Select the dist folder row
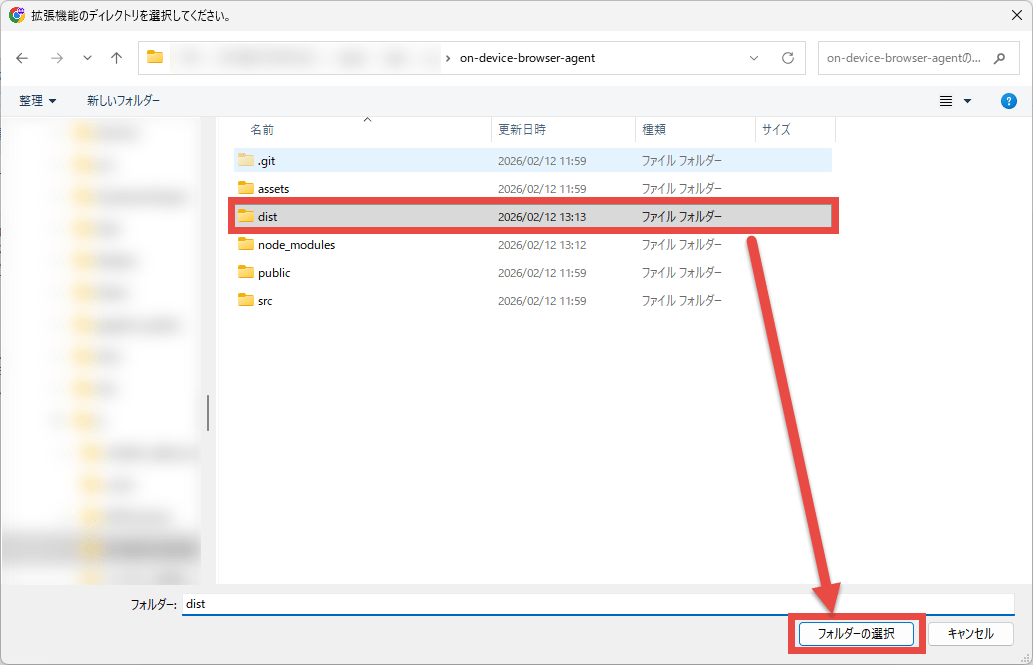 pos(532,217)
